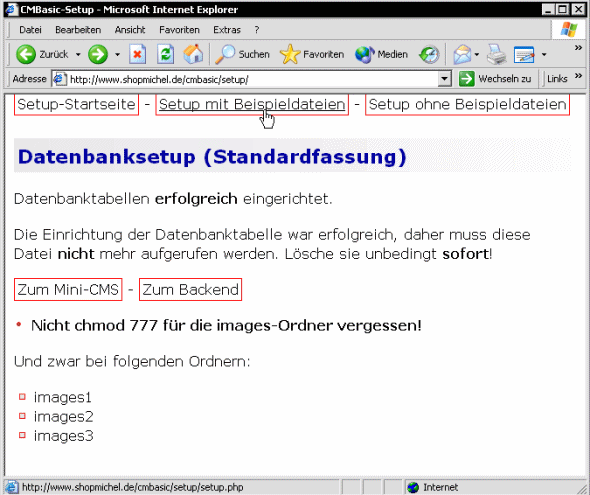The width and height of the screenshot is (590, 495).
Task: Click the Datenbanksetup (Standardfassung) heading
Action: 212,156
